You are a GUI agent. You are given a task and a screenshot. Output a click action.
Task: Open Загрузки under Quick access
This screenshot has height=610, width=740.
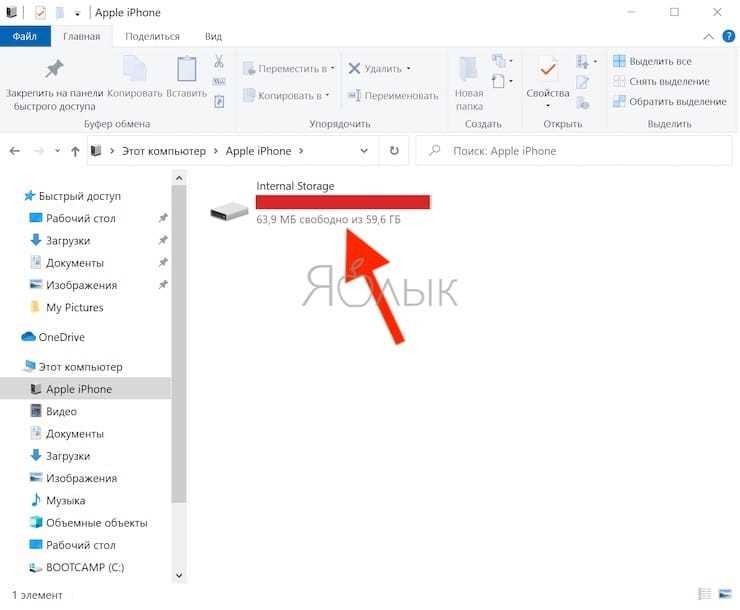(x=68, y=241)
